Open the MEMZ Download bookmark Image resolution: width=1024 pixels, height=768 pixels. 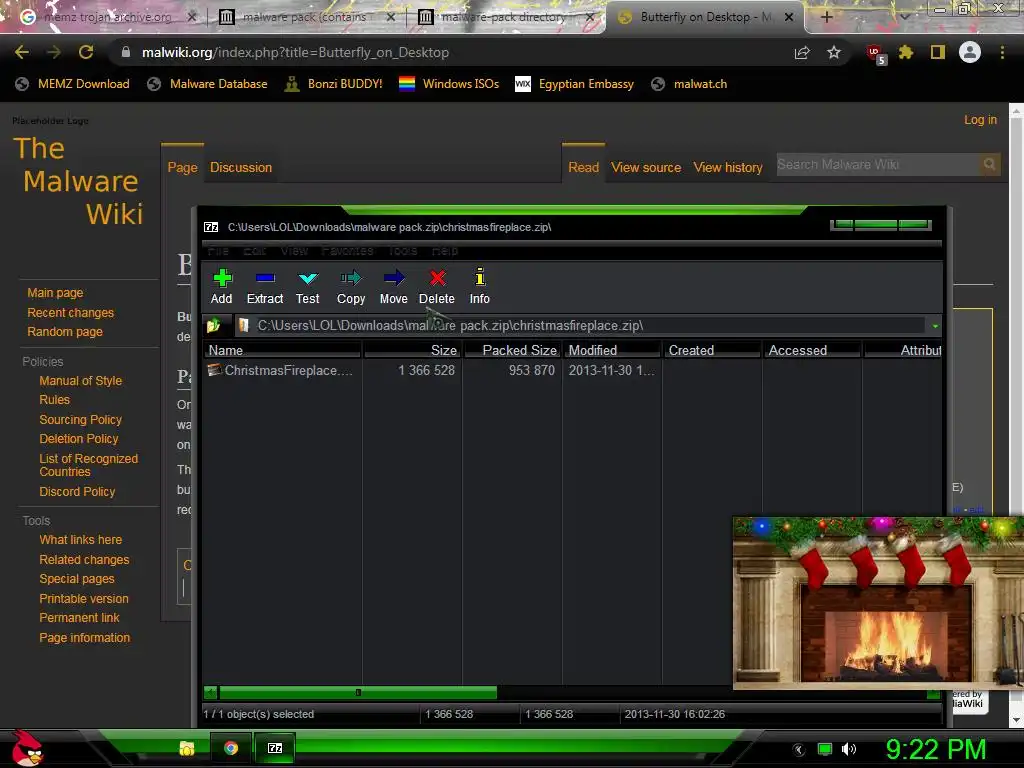[x=72, y=84]
